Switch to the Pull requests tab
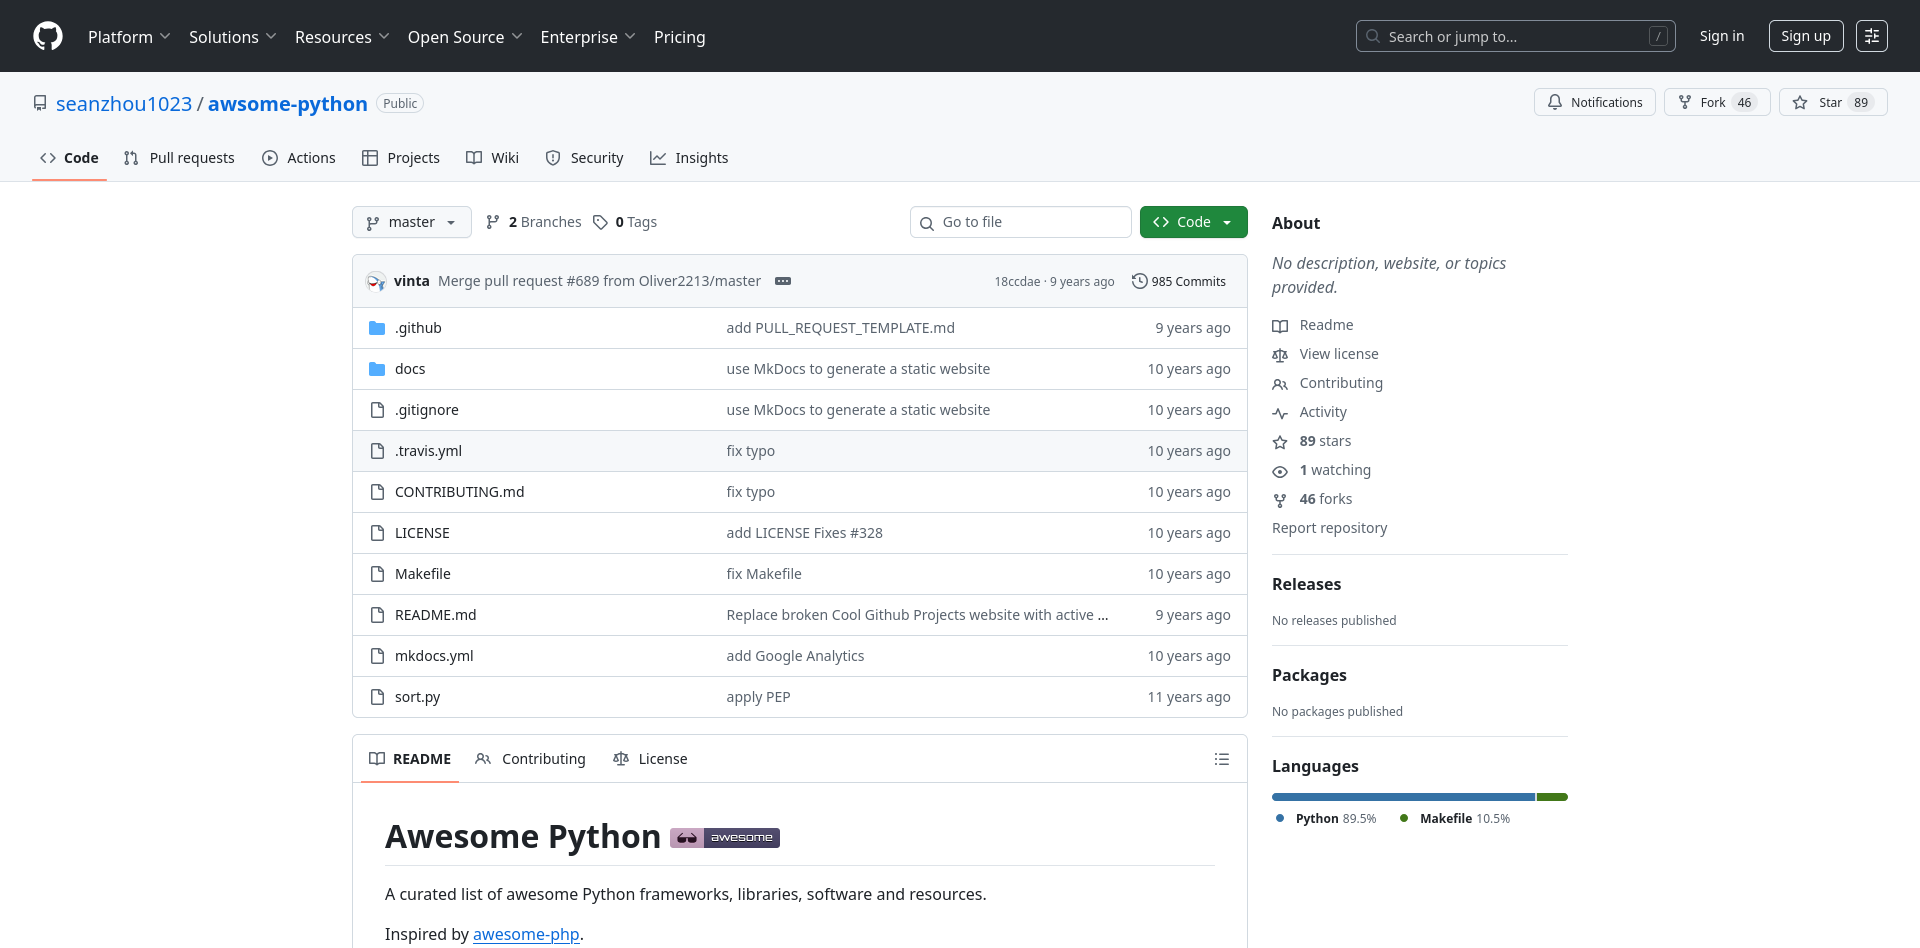The width and height of the screenshot is (1920, 948). click(179, 158)
